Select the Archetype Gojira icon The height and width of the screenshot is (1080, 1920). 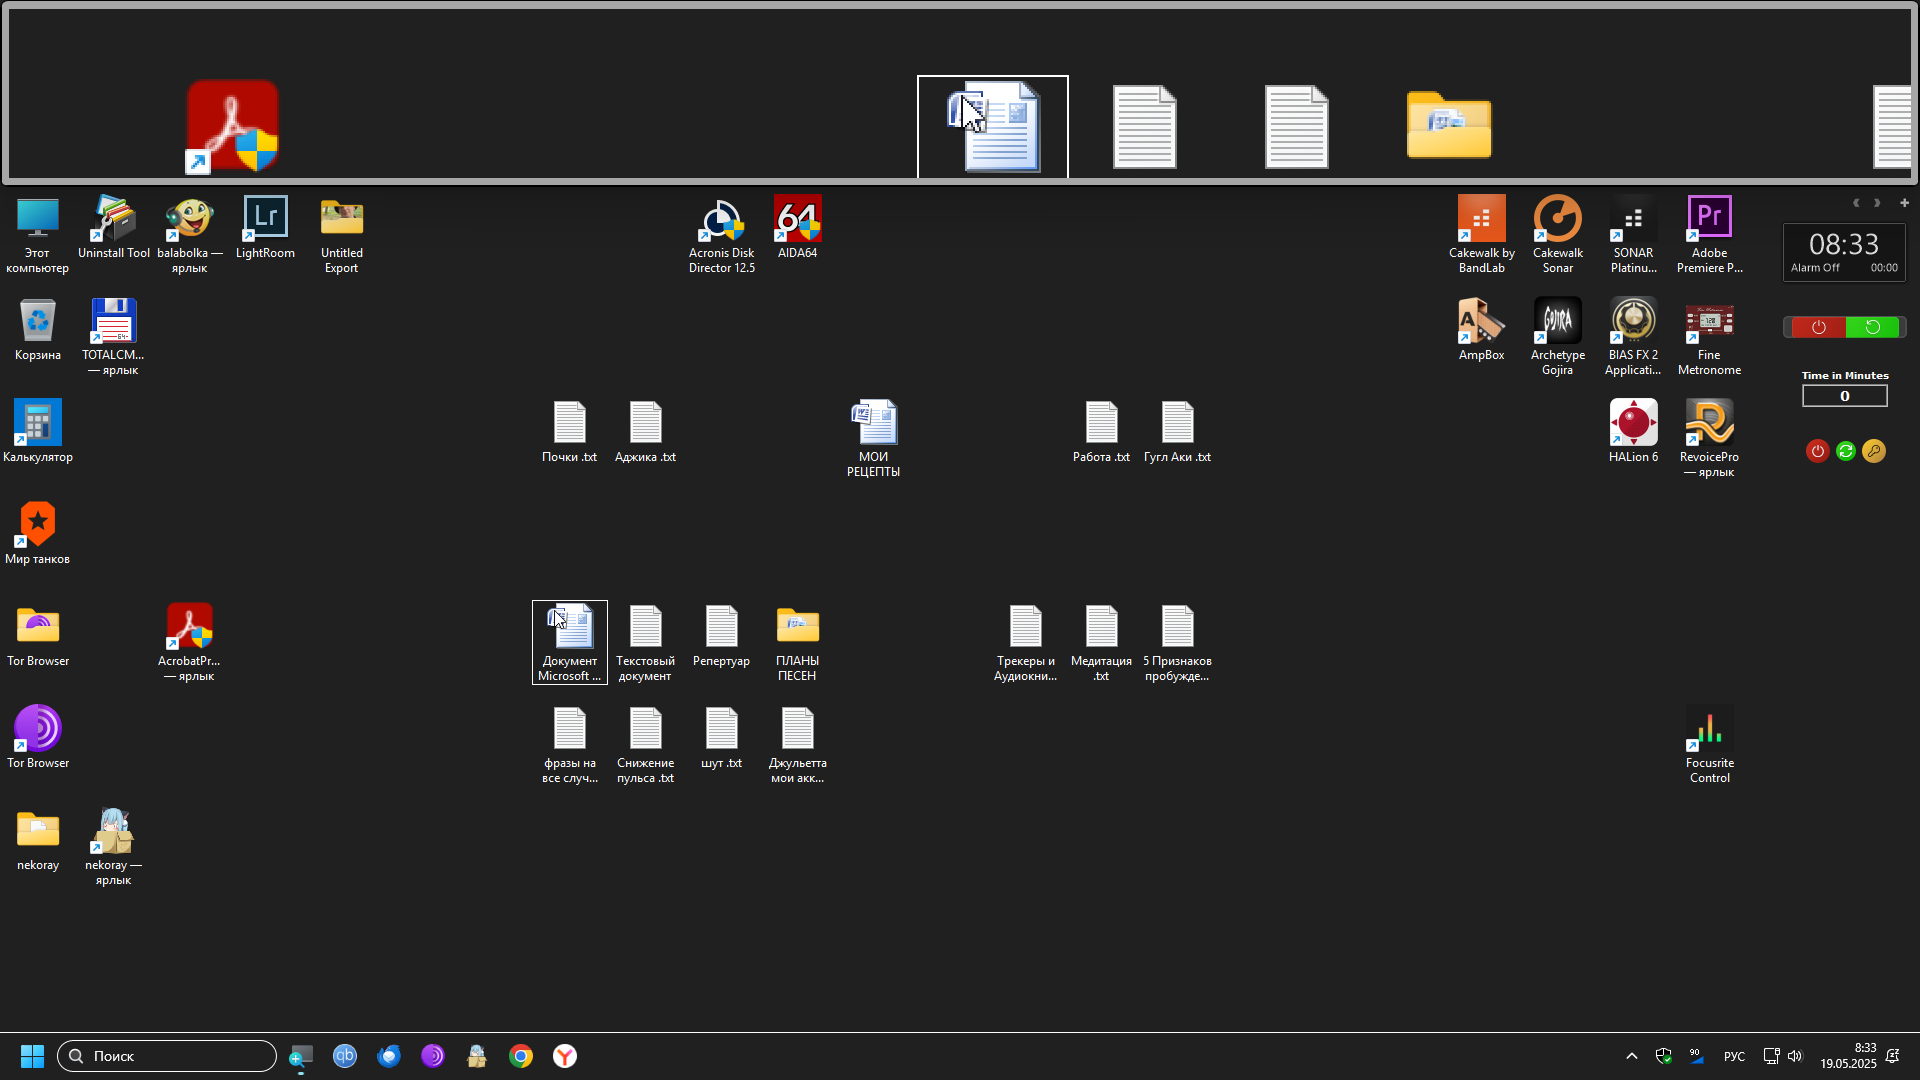tap(1557, 336)
